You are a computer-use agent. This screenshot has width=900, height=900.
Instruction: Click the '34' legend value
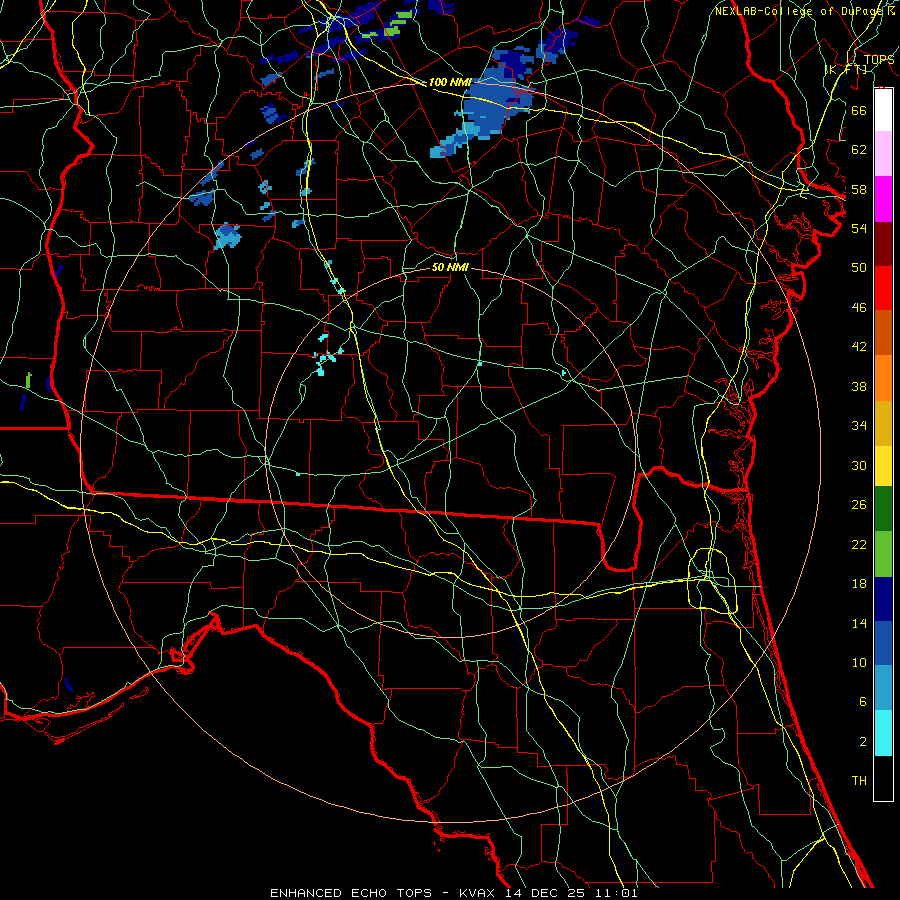[859, 425]
